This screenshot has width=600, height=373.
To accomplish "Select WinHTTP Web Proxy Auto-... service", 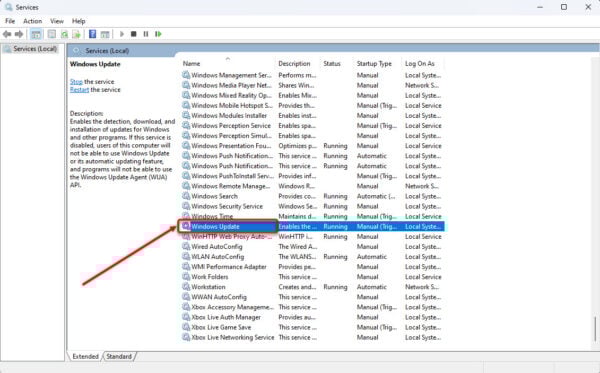I will [232, 236].
